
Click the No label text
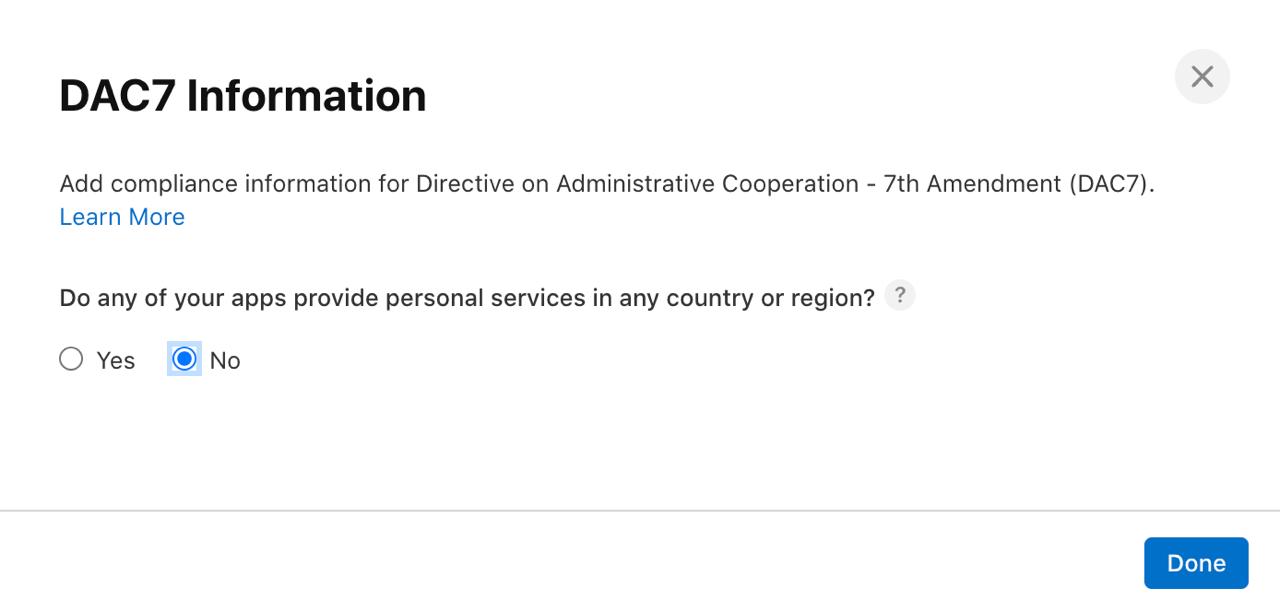coord(225,360)
